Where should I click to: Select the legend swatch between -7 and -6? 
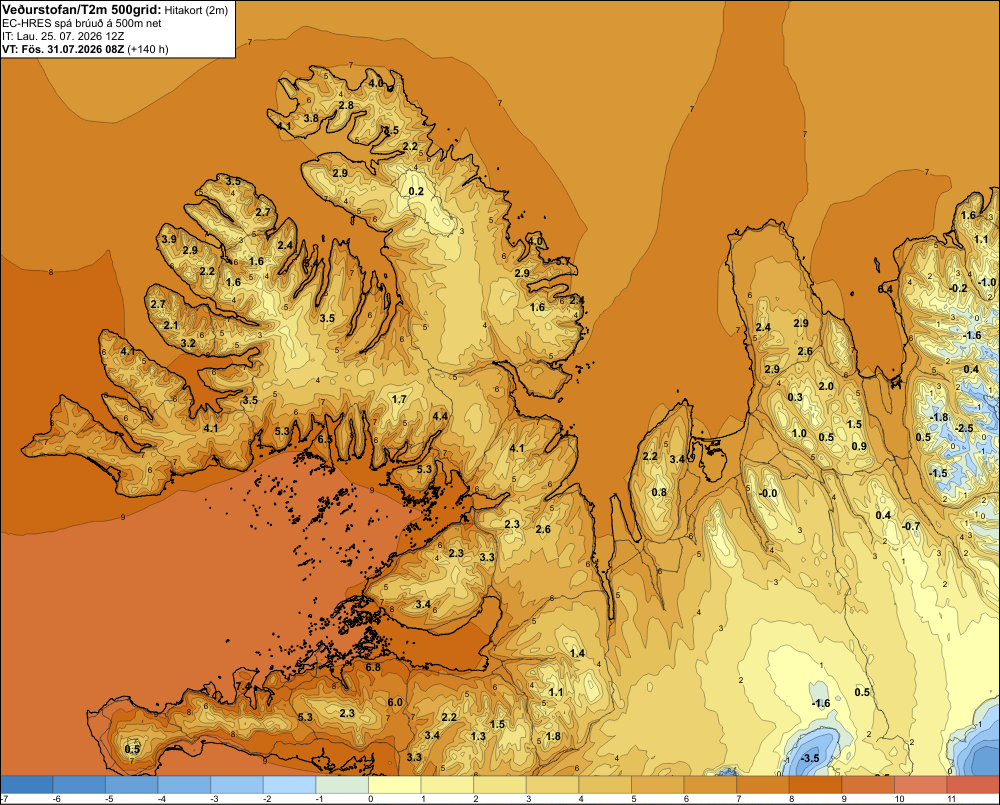pos(27,784)
